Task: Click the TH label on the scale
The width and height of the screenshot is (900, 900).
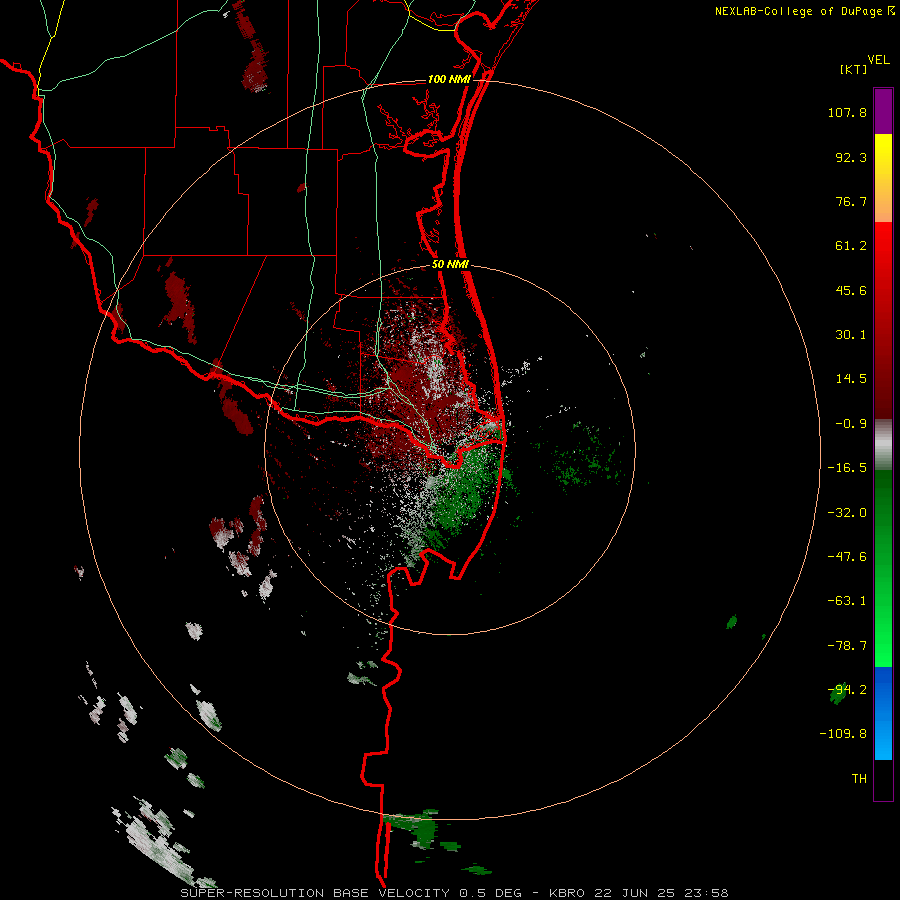Action: 859,779
